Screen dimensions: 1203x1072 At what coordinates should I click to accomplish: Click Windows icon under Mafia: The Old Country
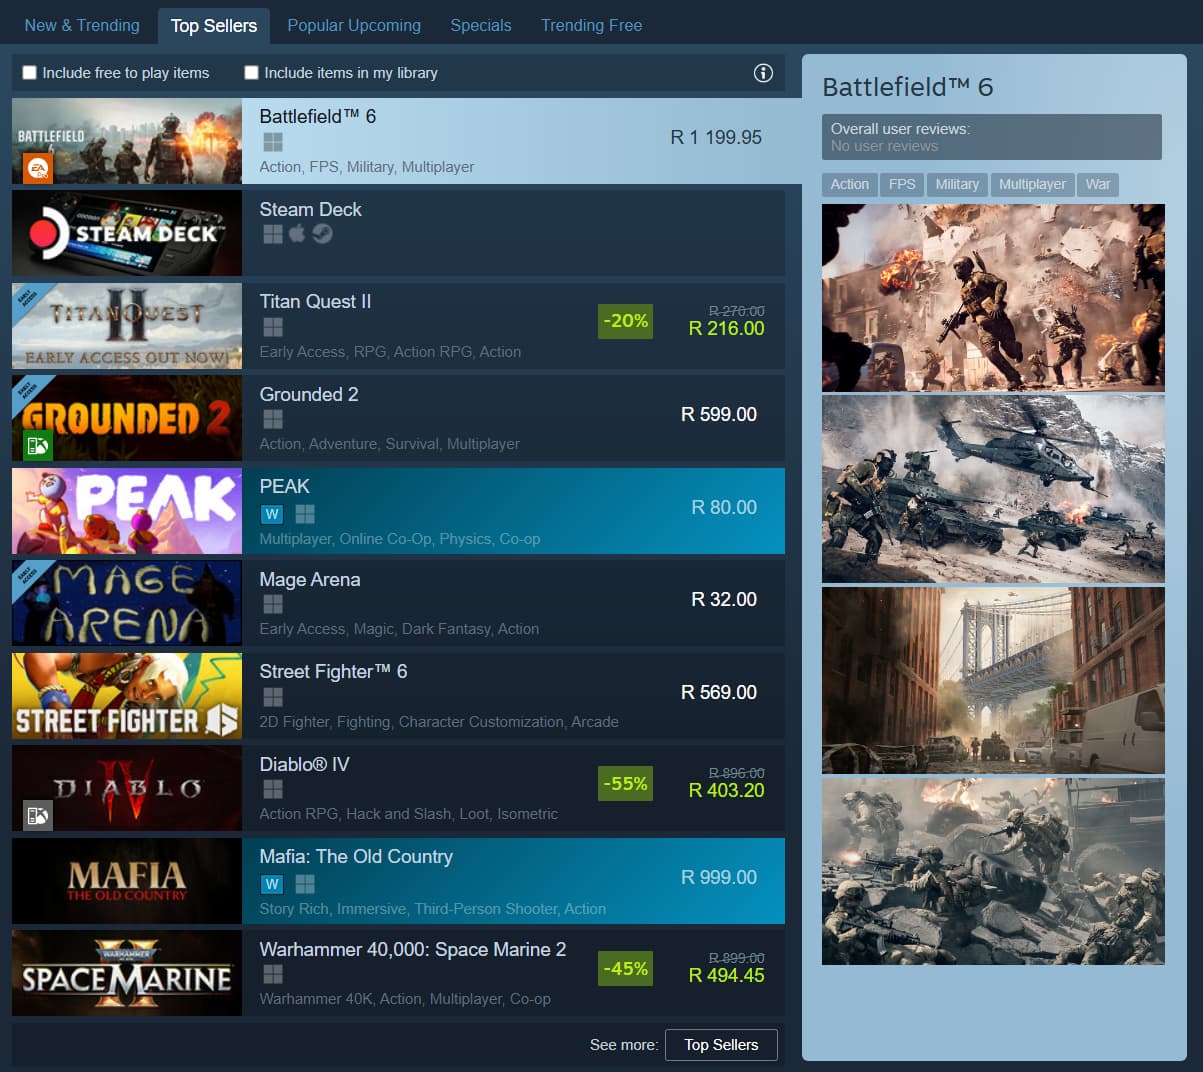pyautogui.click(x=306, y=884)
